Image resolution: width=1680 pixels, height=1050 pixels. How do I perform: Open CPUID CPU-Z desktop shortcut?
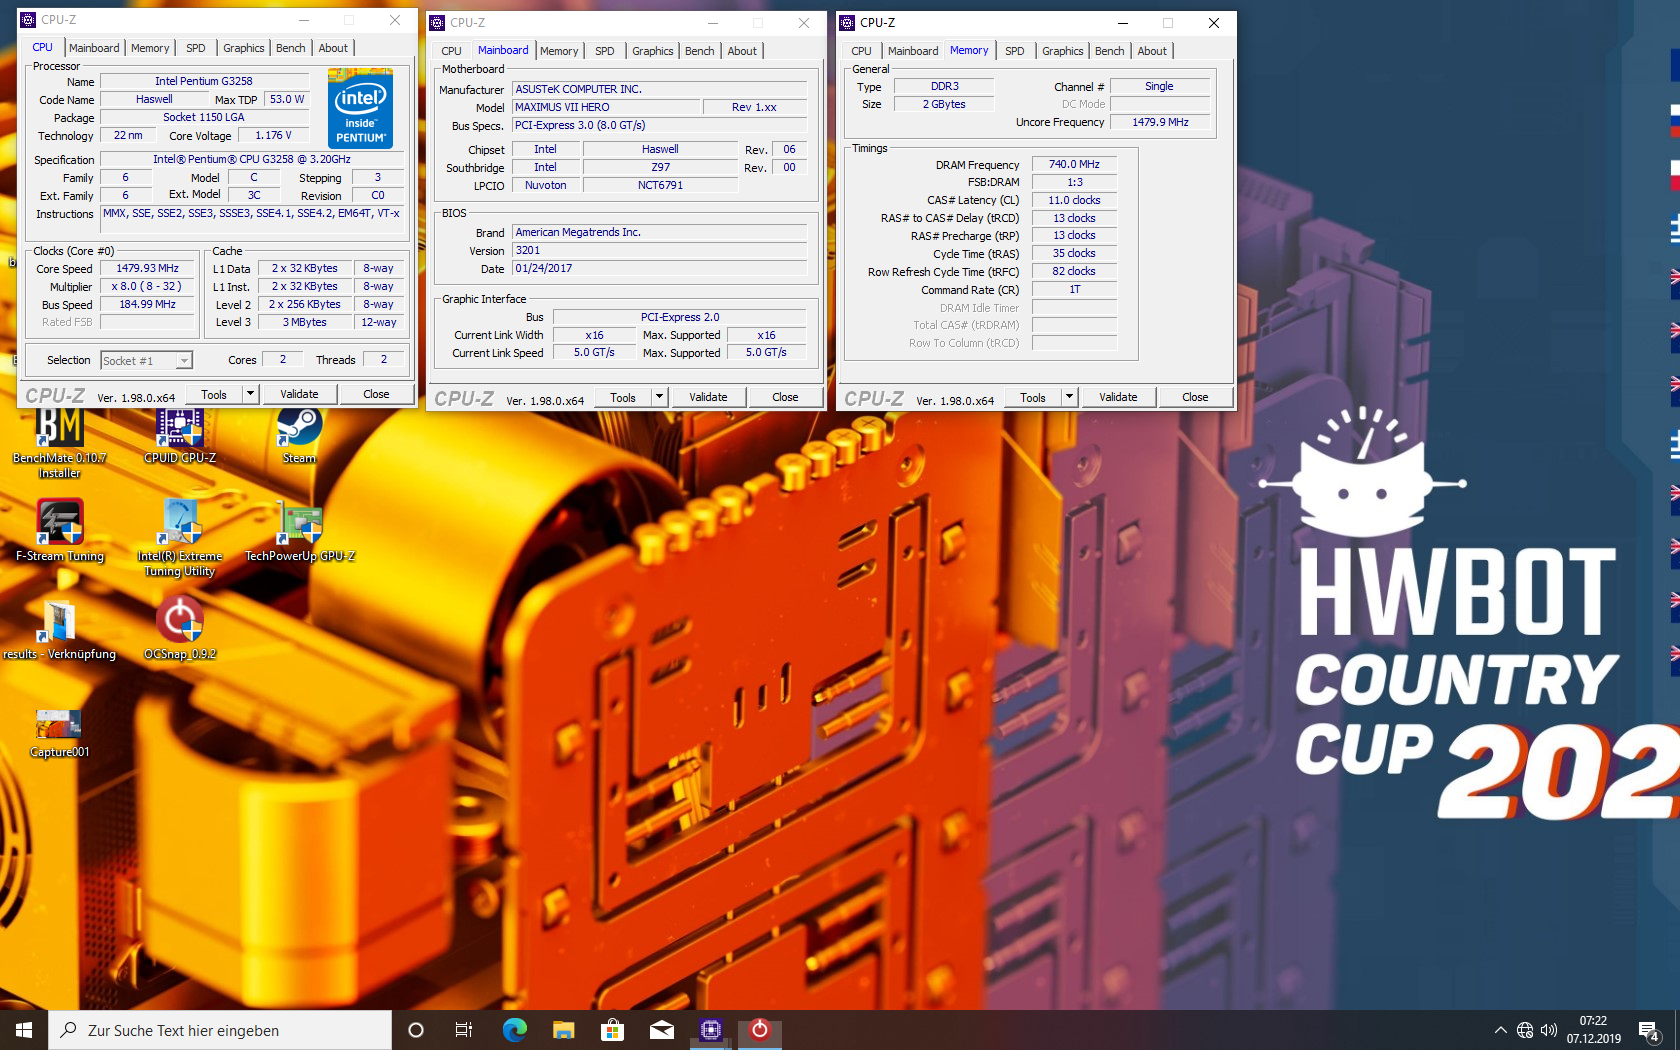point(180,436)
